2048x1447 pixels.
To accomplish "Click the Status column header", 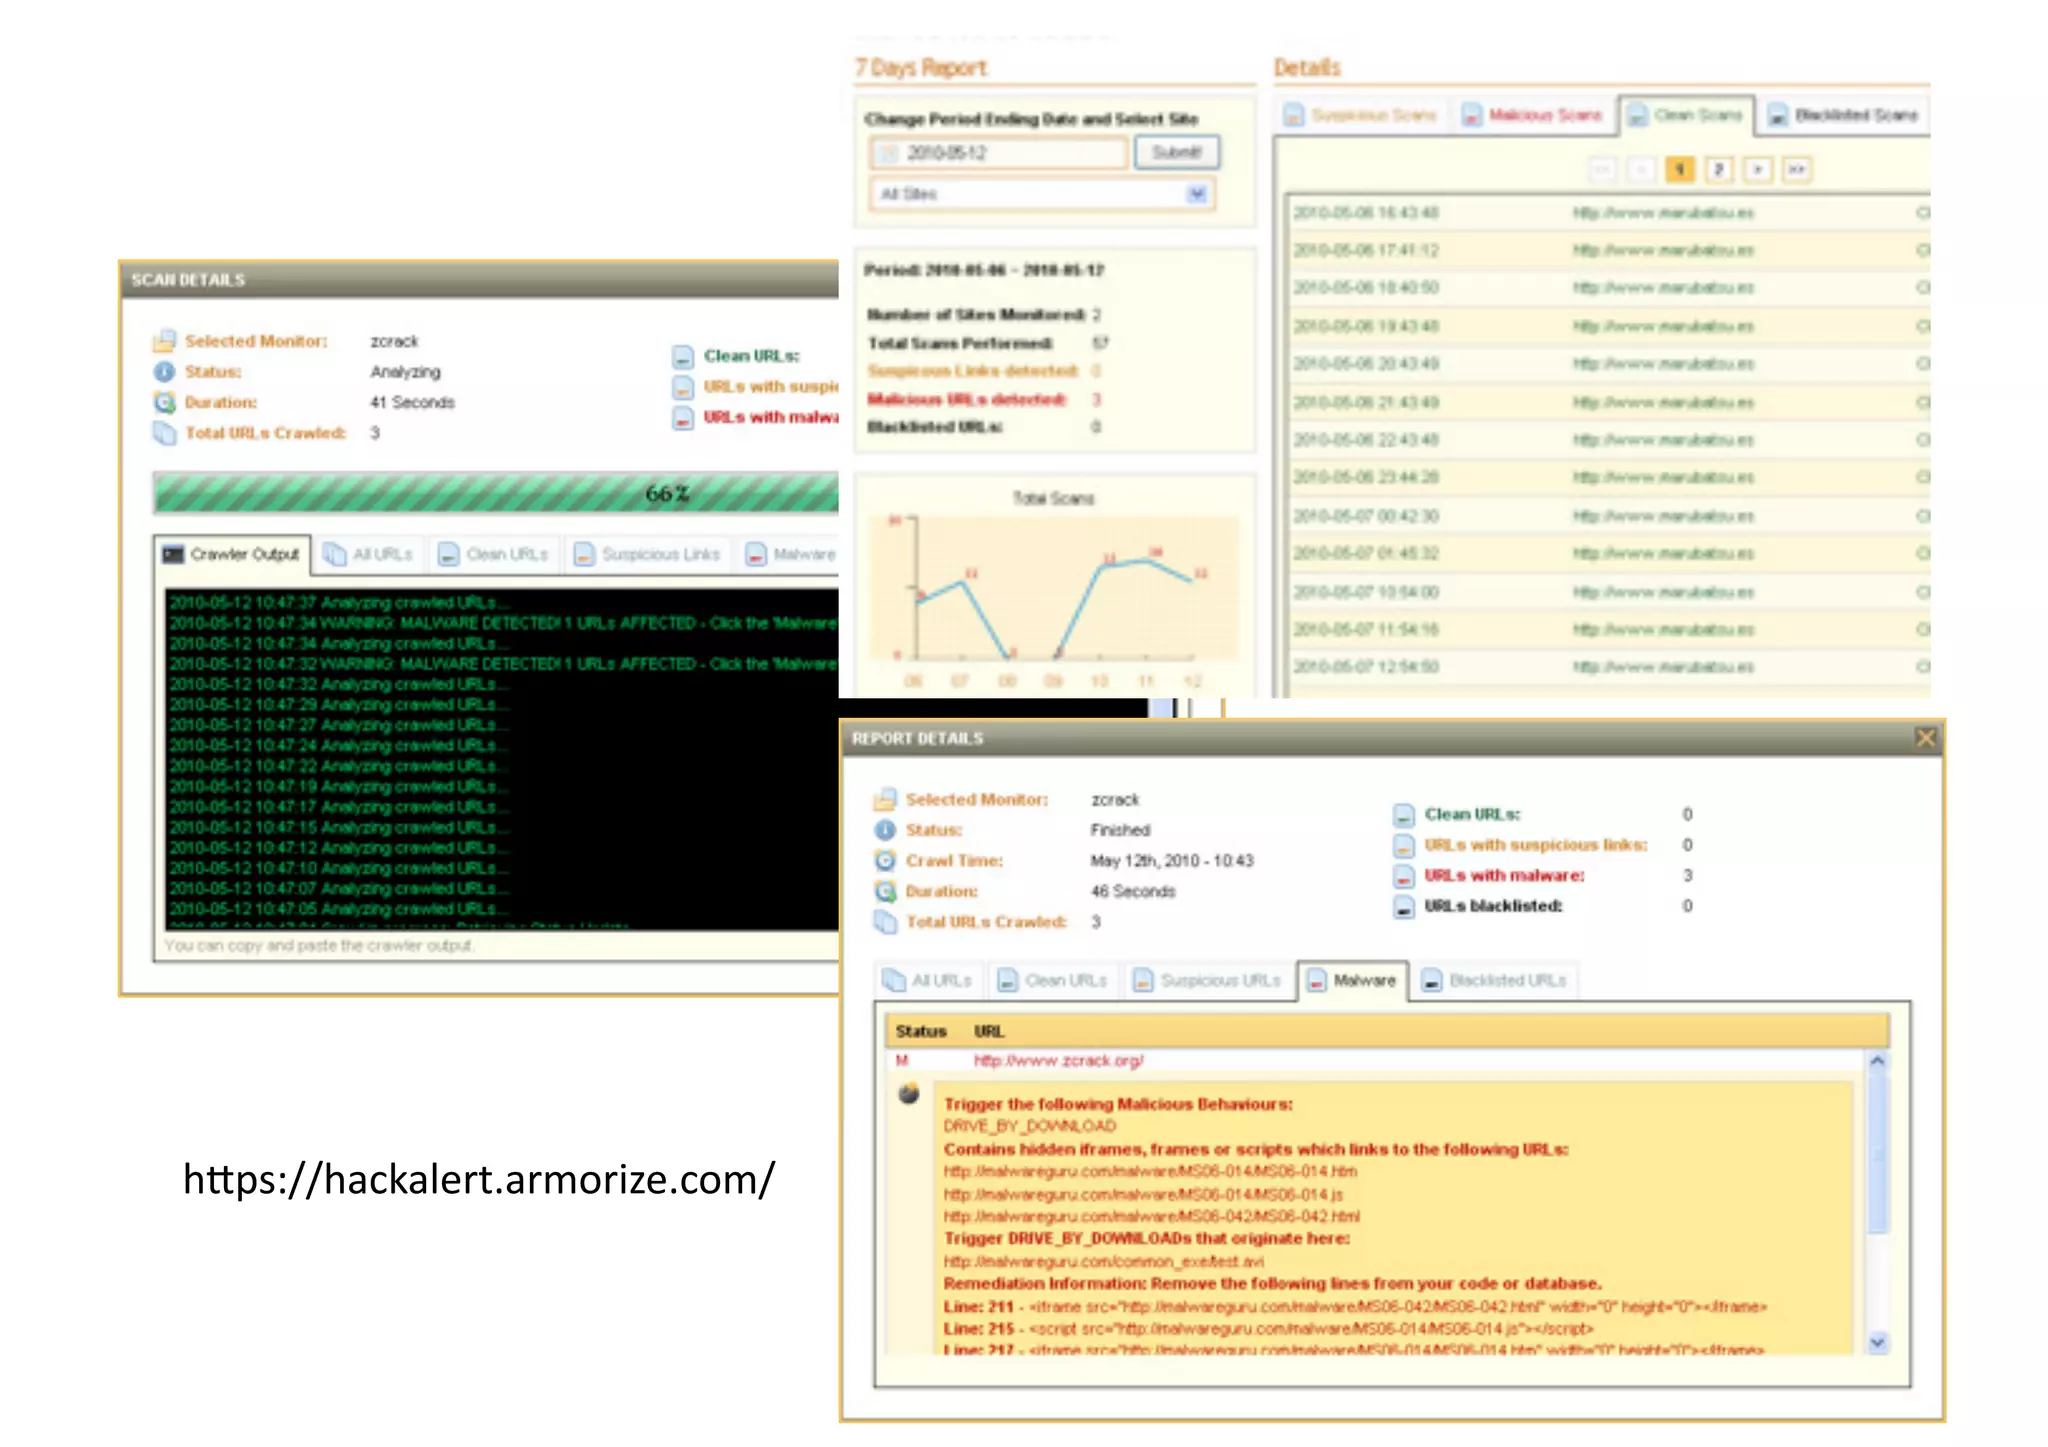I will pyautogui.click(x=920, y=1031).
